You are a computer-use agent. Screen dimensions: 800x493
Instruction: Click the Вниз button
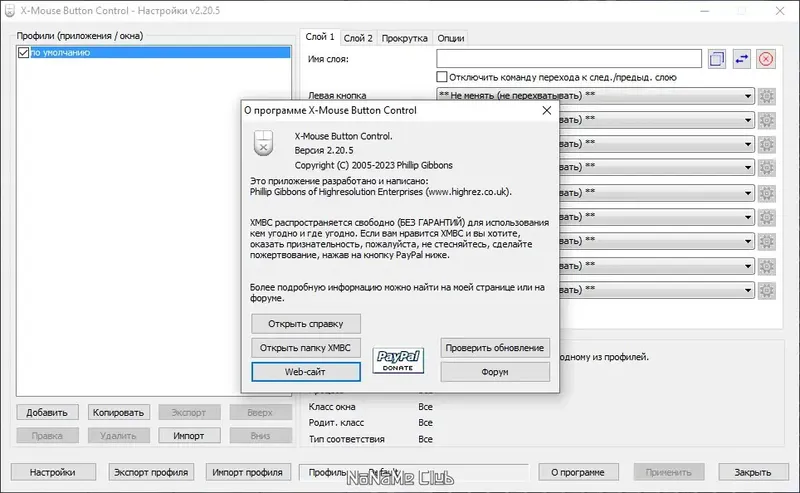tap(260, 436)
